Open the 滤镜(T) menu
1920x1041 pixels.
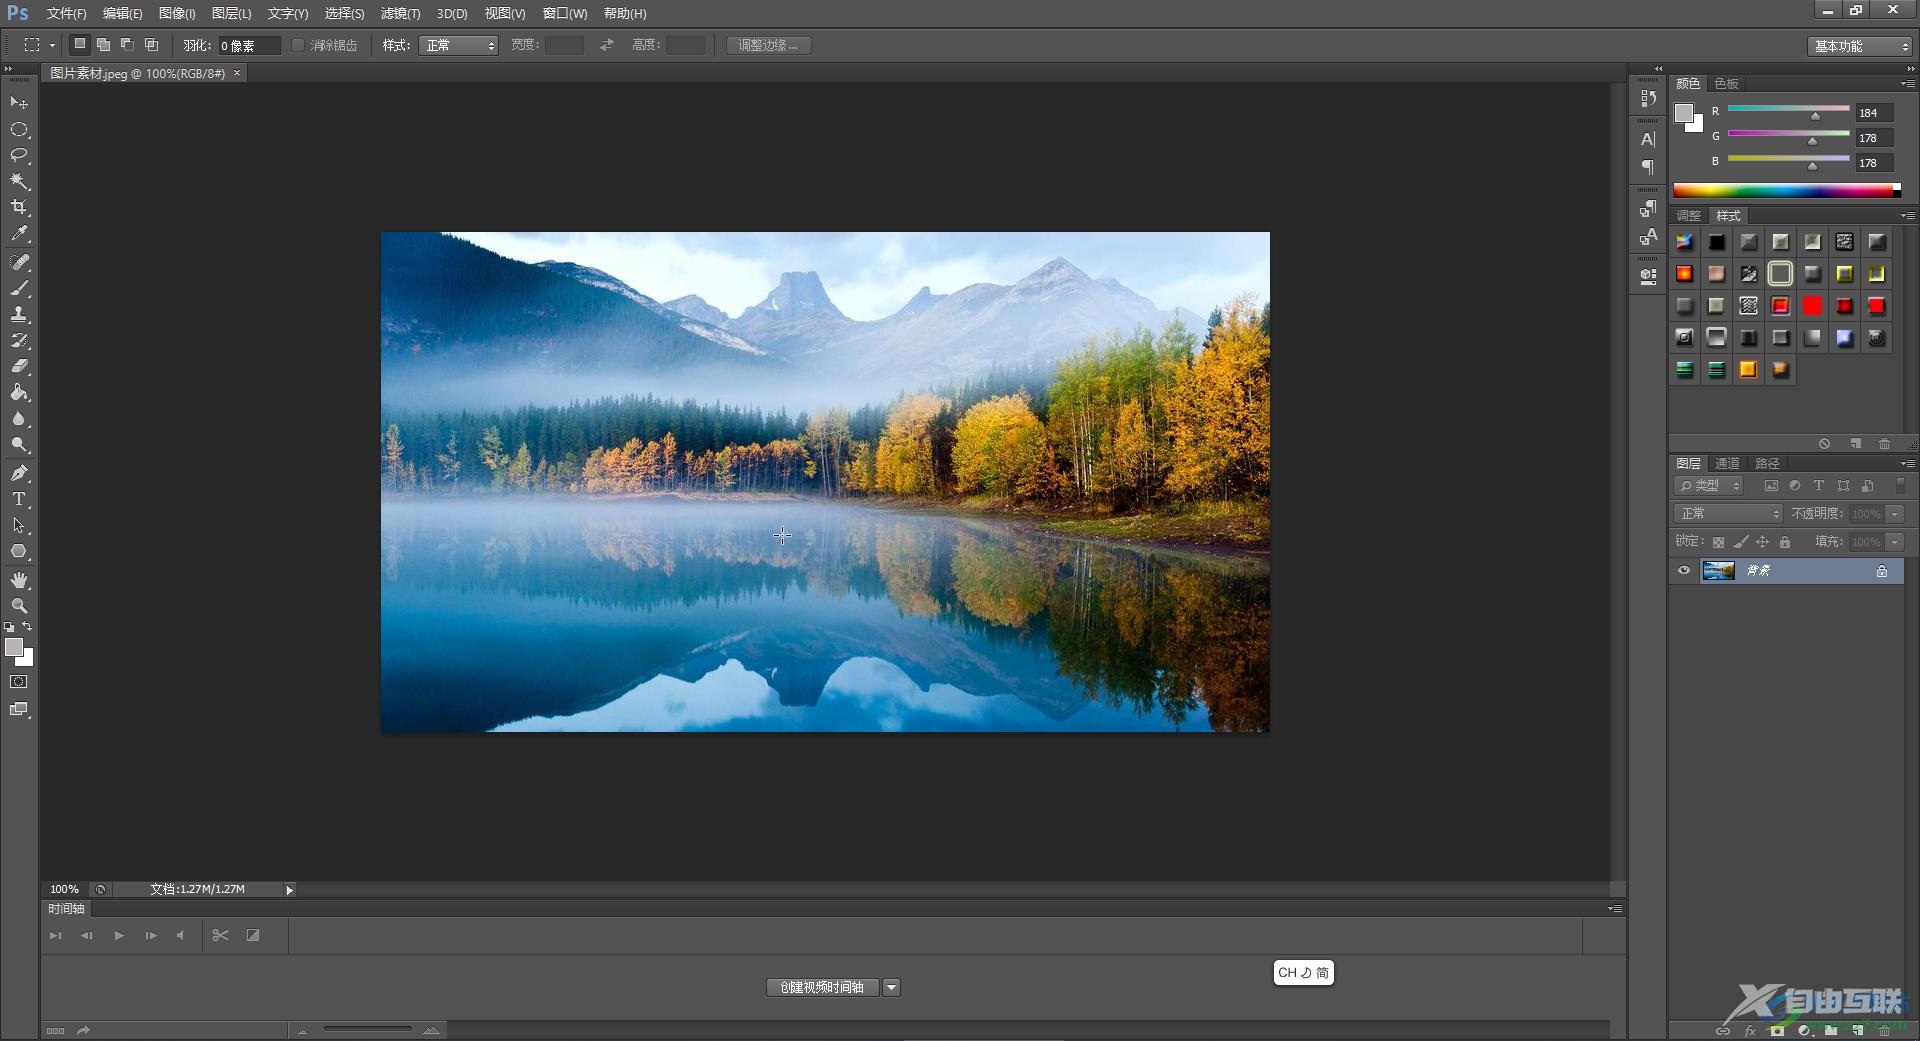[x=400, y=13]
